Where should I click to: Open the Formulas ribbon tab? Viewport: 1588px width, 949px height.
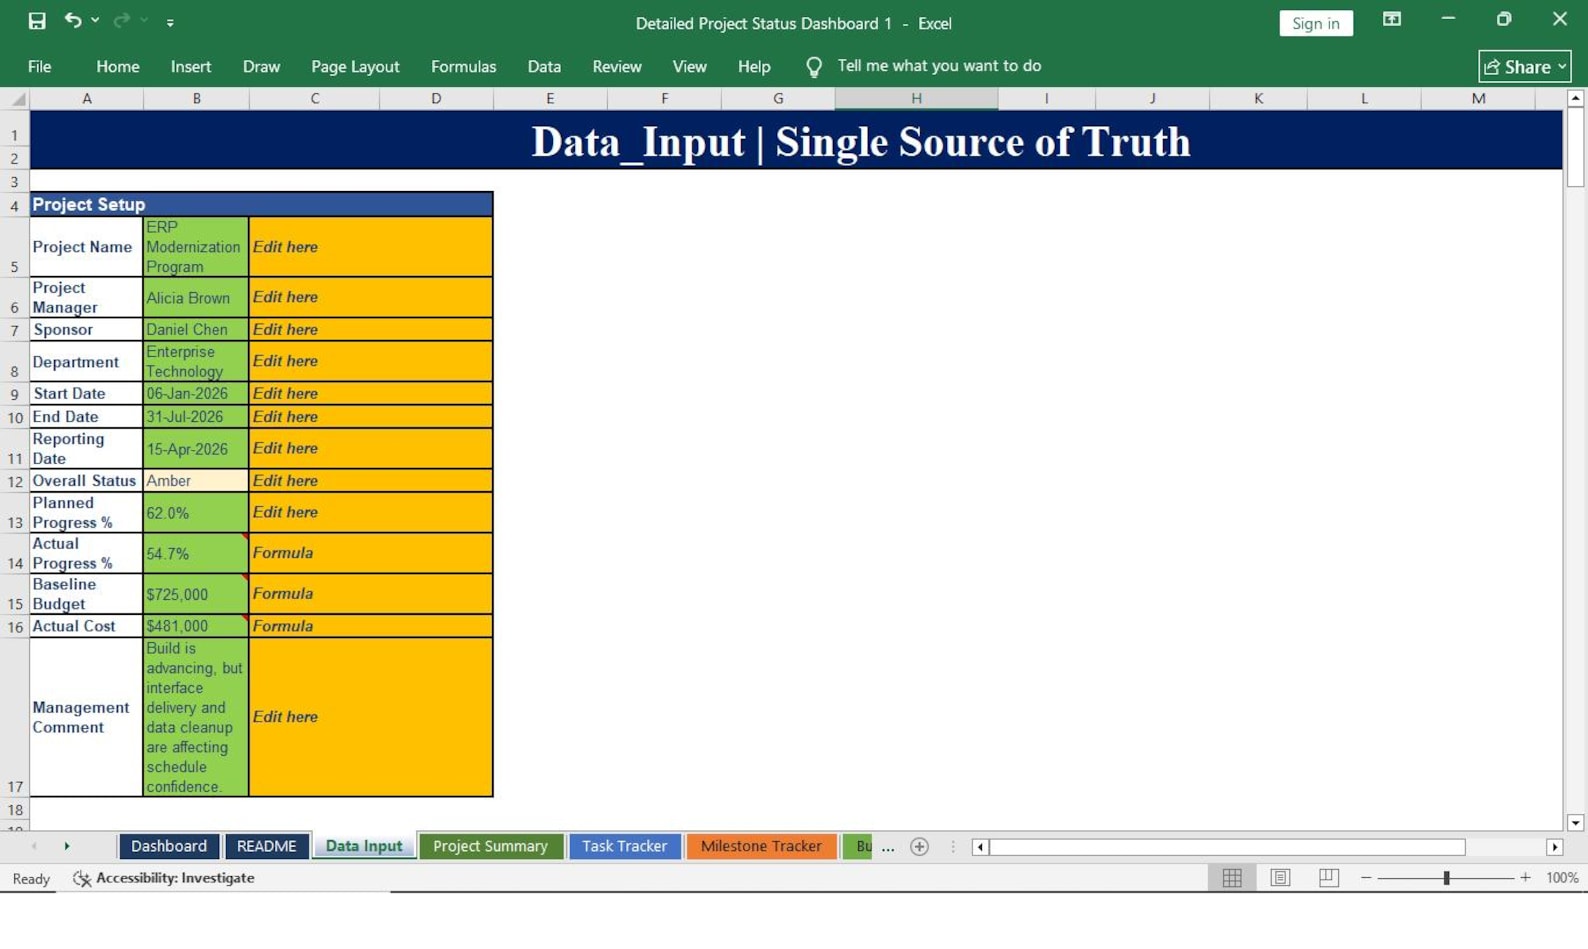point(463,67)
